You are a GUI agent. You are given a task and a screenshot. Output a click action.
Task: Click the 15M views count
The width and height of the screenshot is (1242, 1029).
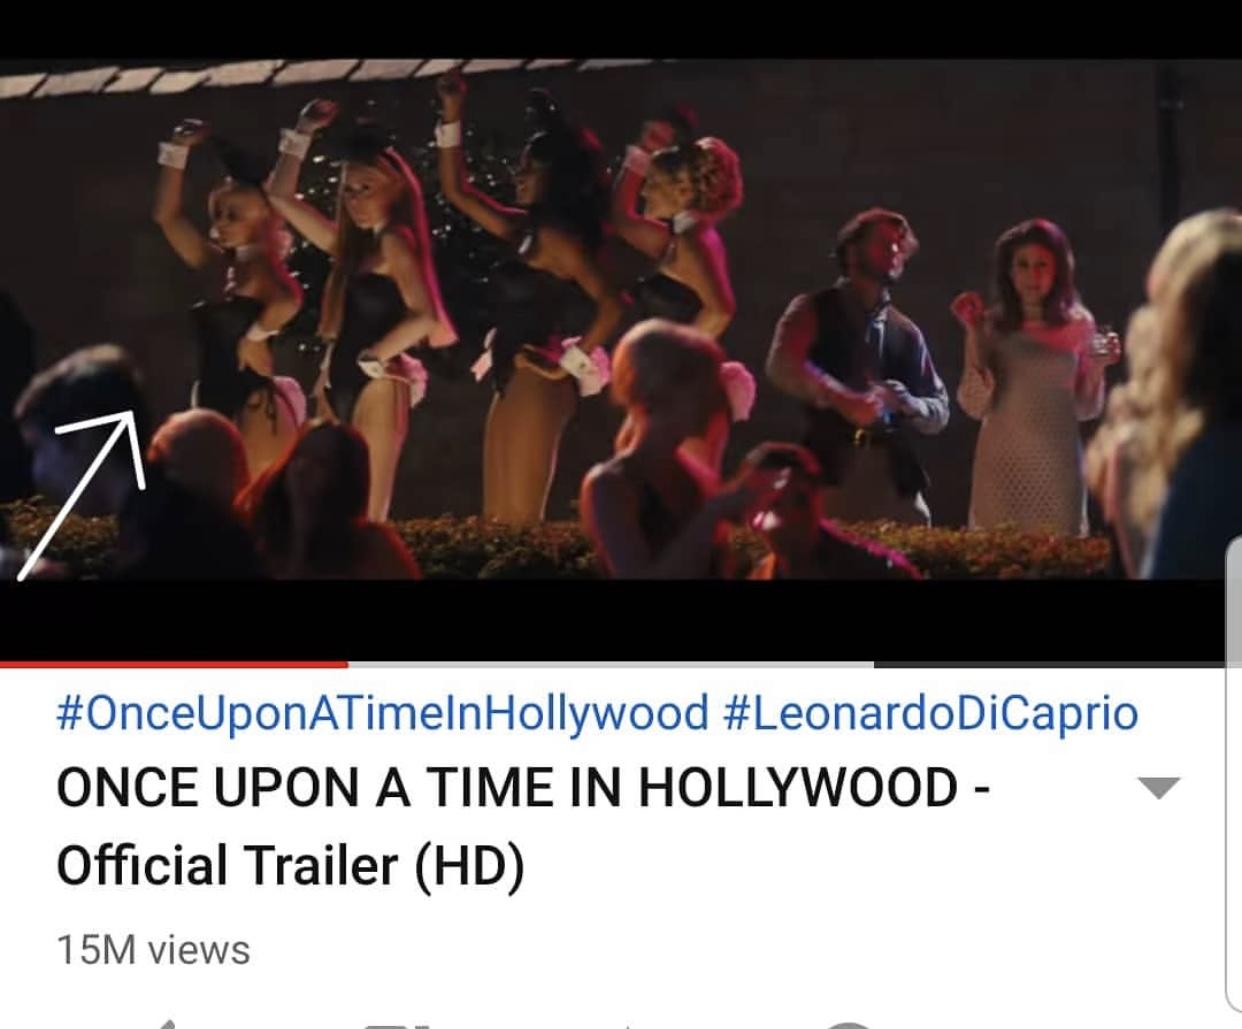click(153, 950)
